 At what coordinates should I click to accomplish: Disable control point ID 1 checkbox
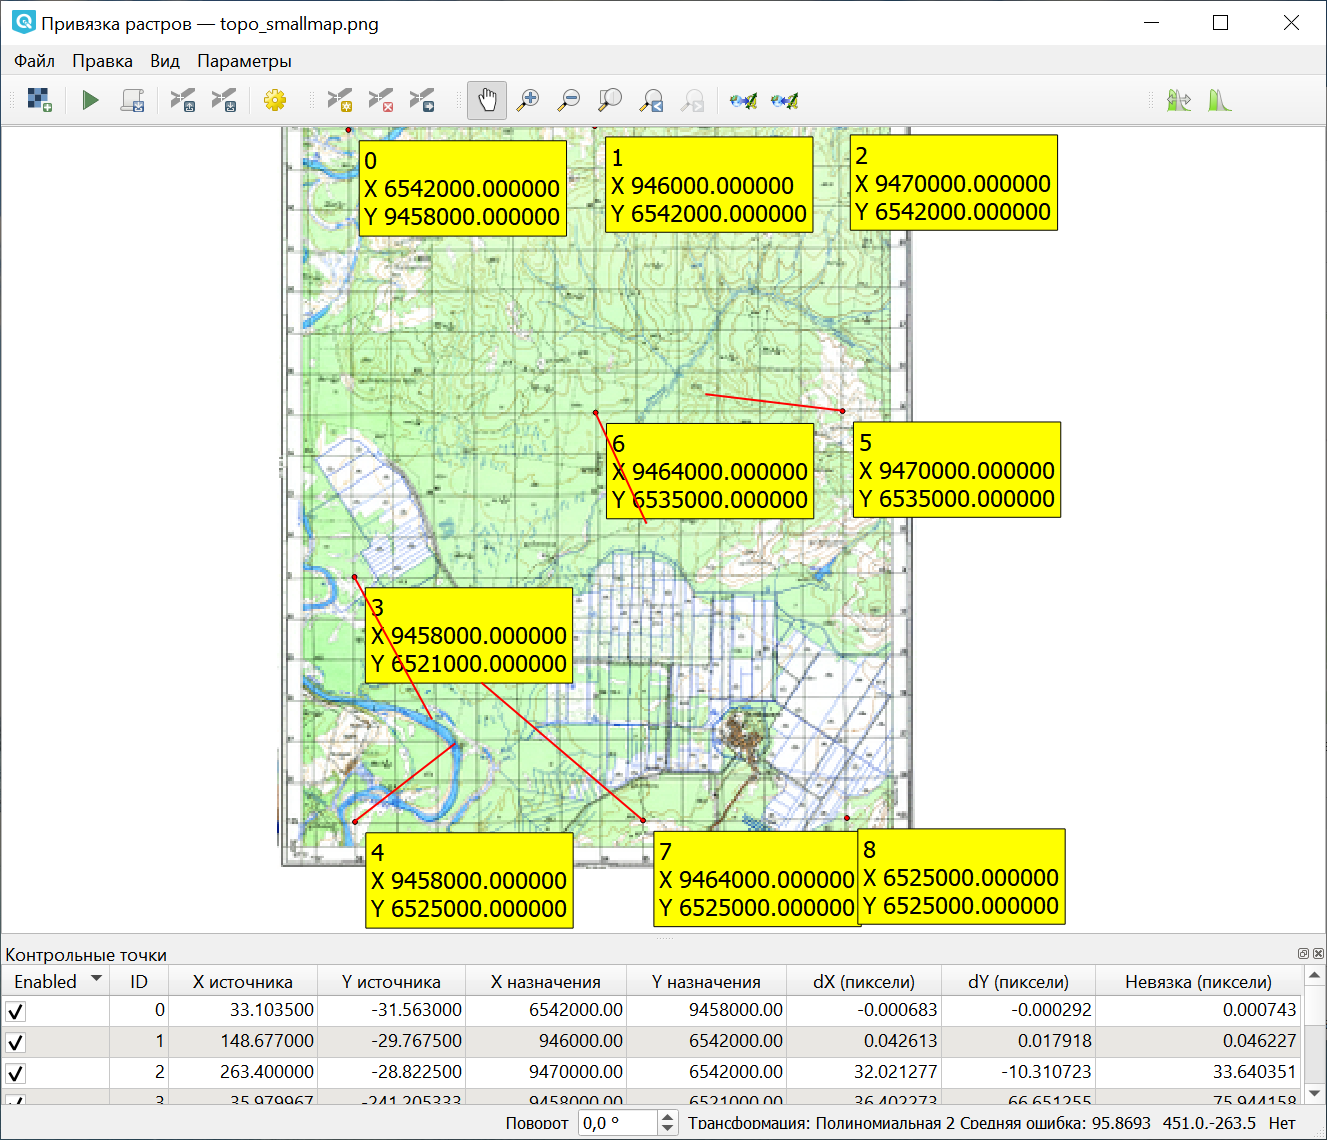pos(16,1042)
